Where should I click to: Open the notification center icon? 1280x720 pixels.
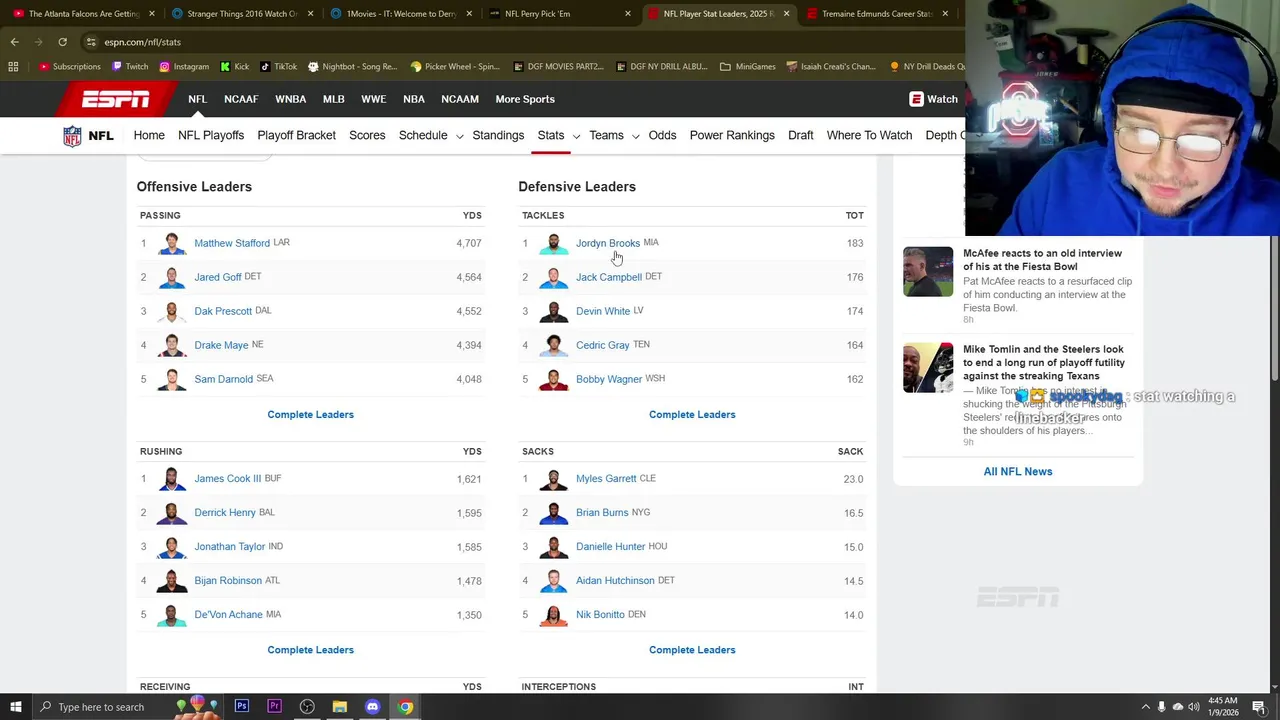(1259, 707)
